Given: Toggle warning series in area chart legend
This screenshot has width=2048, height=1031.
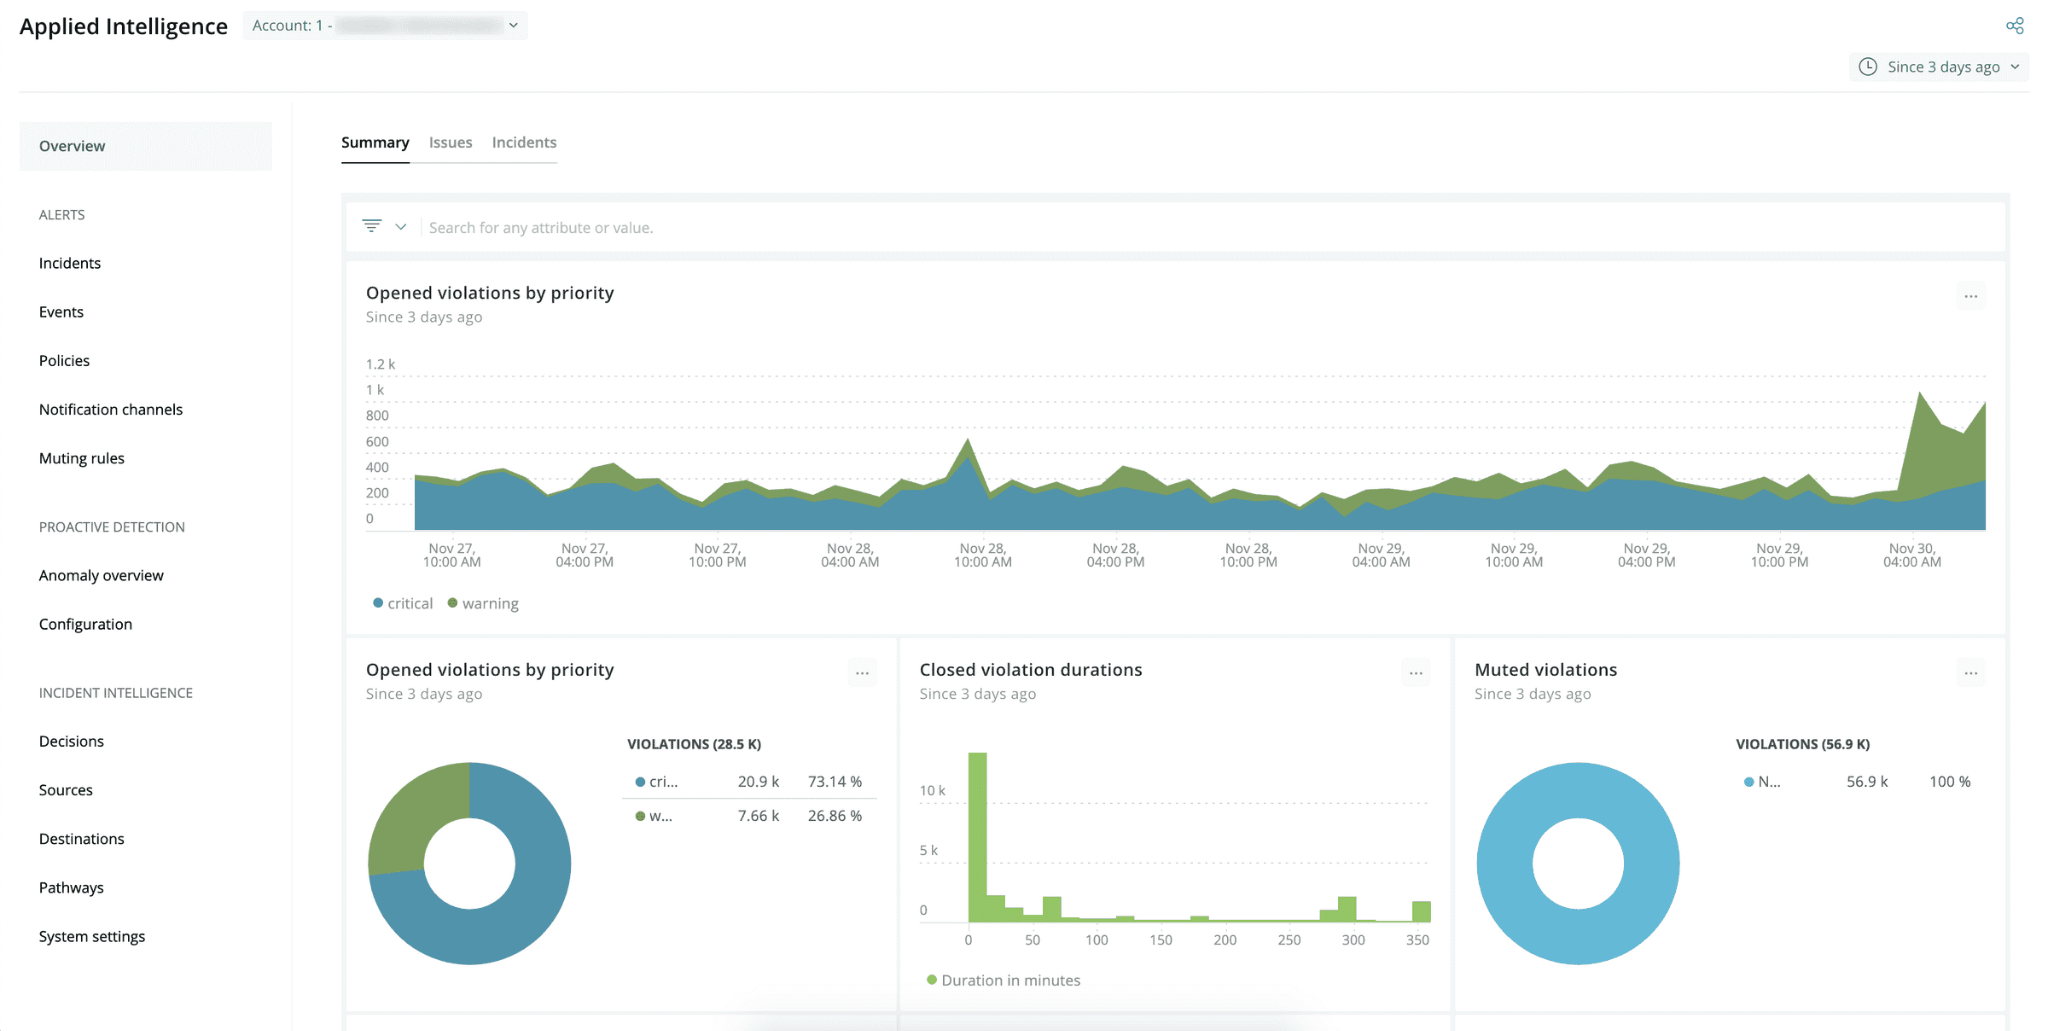Looking at the screenshot, I should (483, 603).
